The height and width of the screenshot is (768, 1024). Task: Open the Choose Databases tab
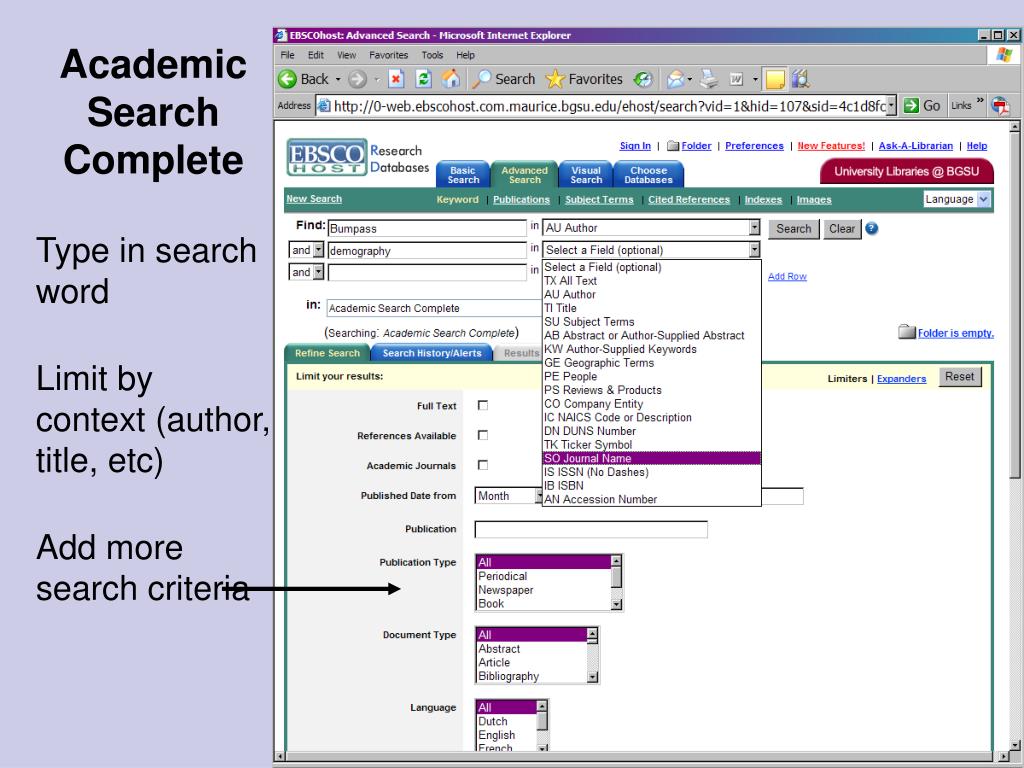(648, 175)
